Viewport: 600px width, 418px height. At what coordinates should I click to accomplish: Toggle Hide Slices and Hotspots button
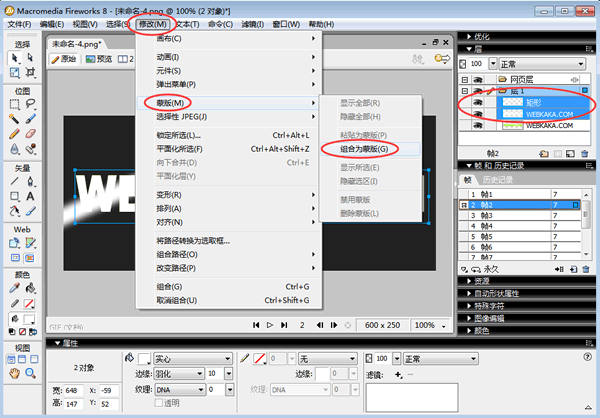tap(15, 258)
